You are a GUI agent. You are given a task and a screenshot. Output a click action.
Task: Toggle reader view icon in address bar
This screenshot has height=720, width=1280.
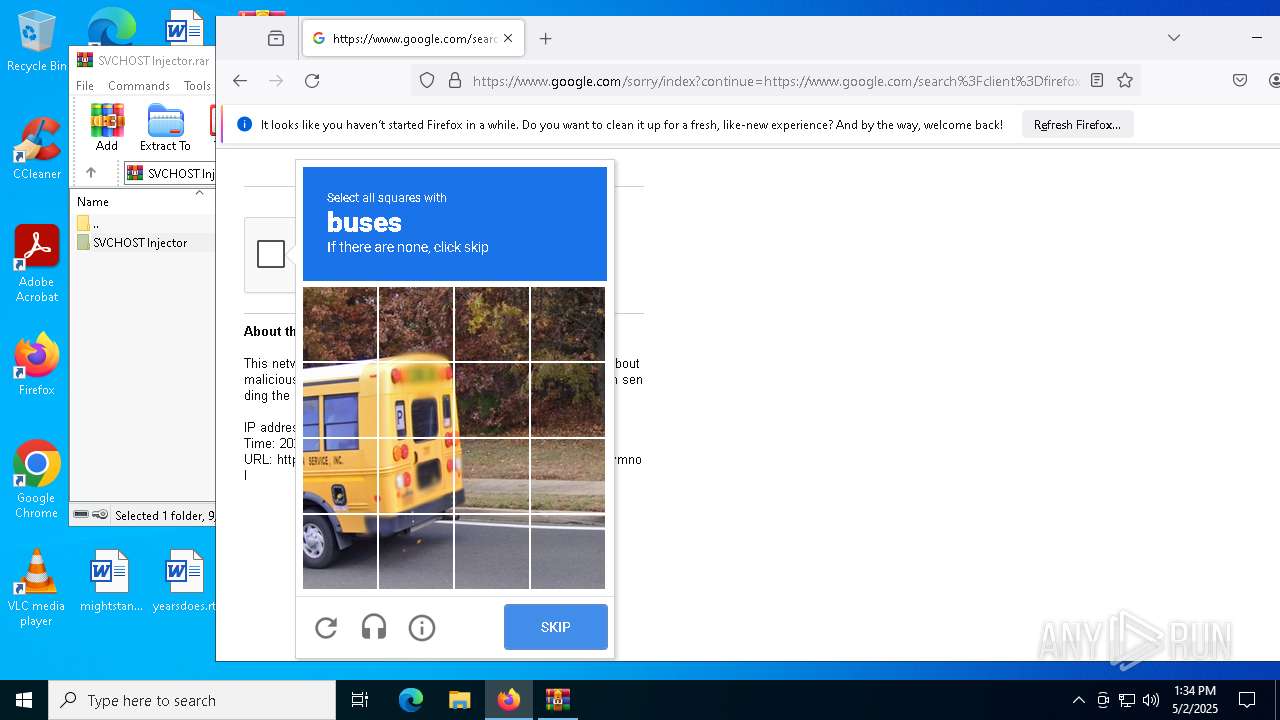pyautogui.click(x=1097, y=81)
